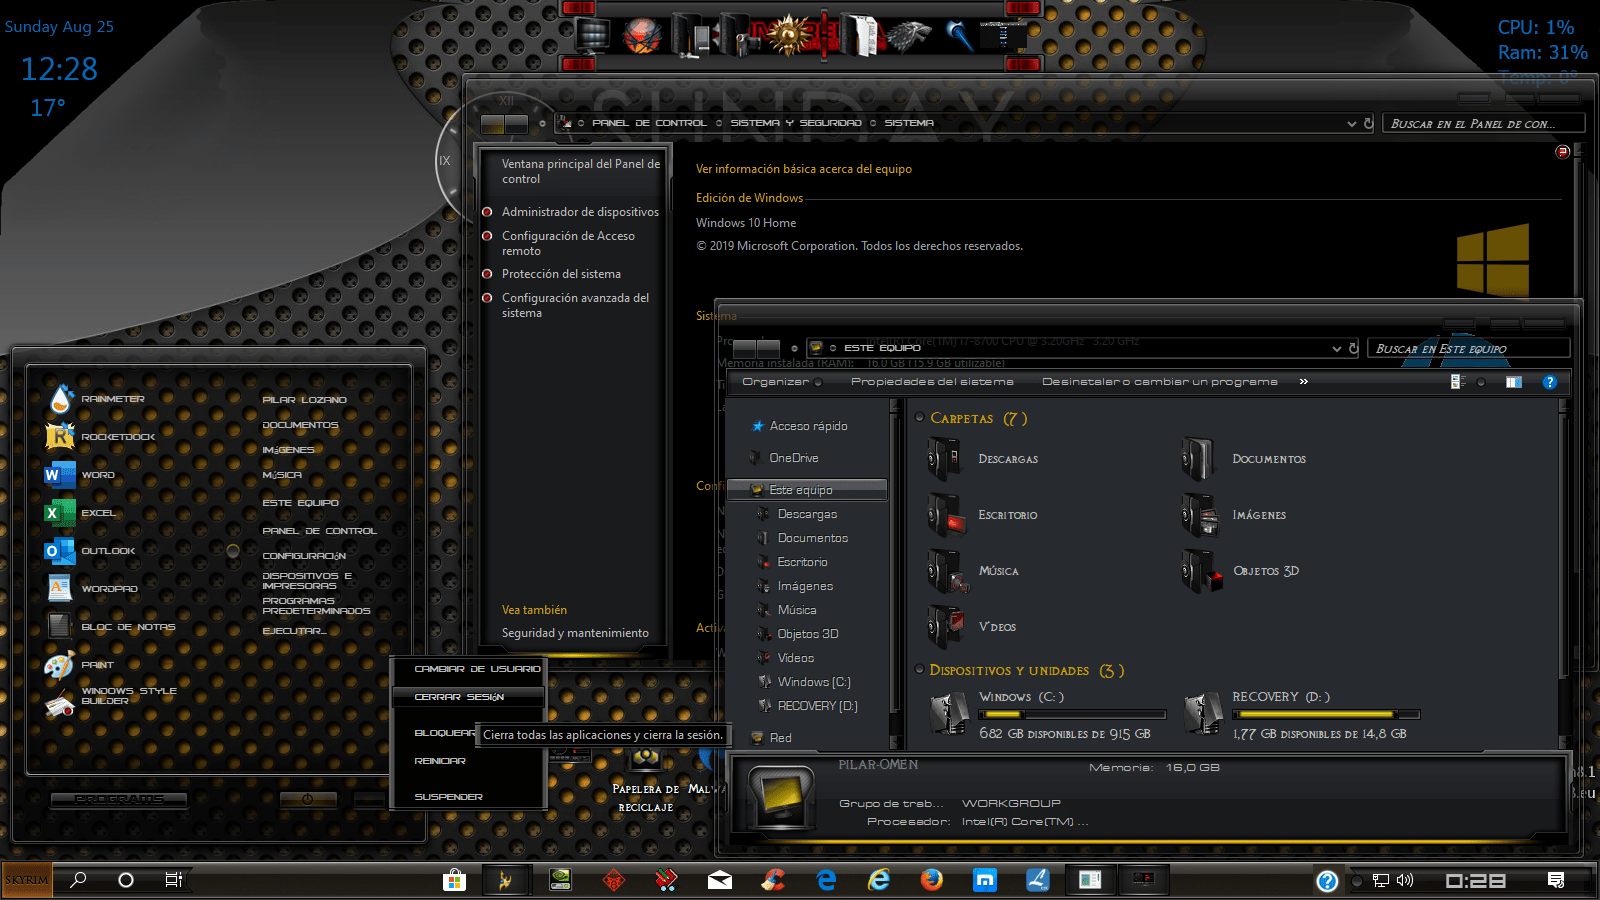Image resolution: width=1600 pixels, height=900 pixels.
Task: Open Windows Style Builder from start menu
Action: (x=111, y=699)
